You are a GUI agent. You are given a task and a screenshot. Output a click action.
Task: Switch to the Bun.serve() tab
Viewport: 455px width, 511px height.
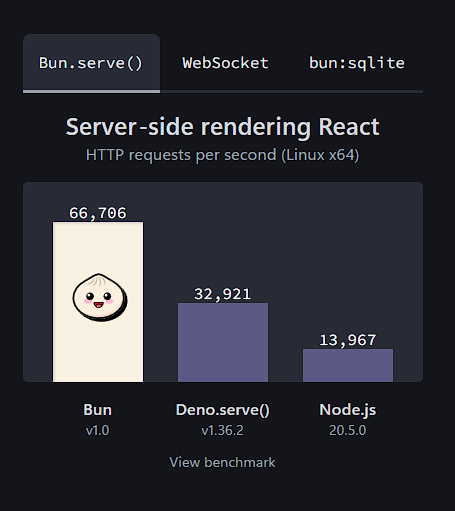pyautogui.click(x=91, y=63)
